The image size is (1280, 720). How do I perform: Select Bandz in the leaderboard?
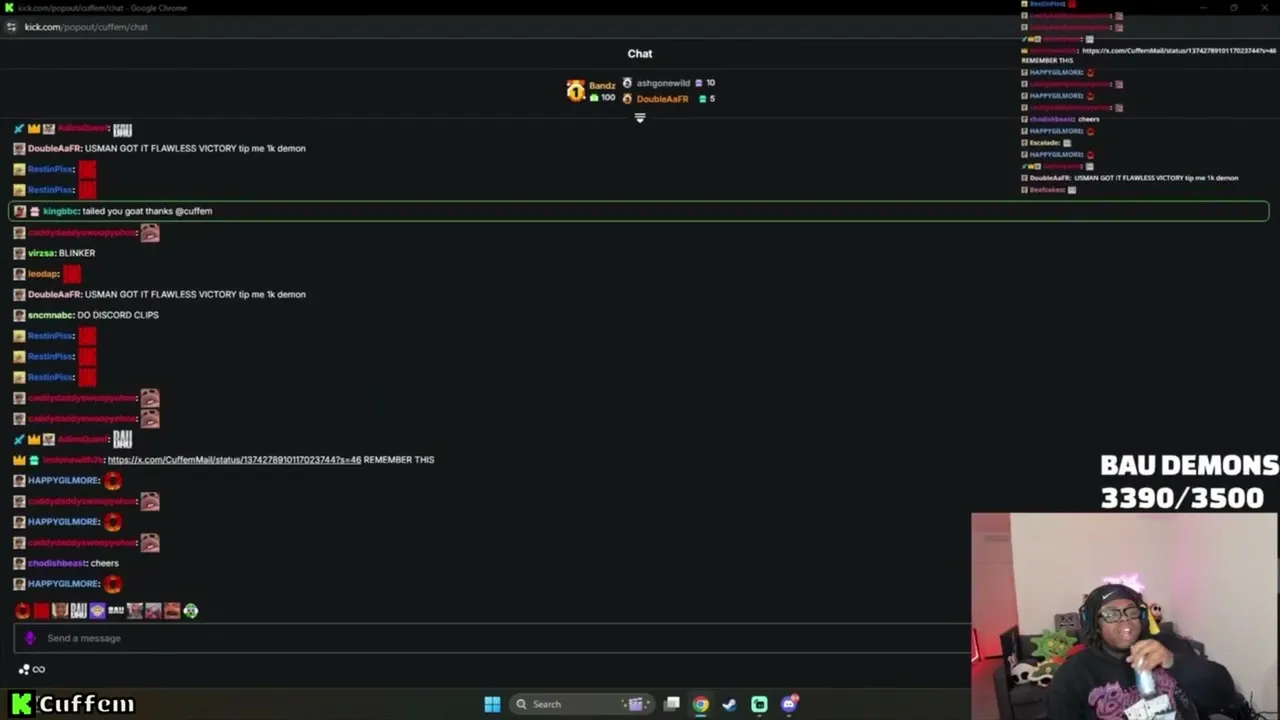pos(602,85)
